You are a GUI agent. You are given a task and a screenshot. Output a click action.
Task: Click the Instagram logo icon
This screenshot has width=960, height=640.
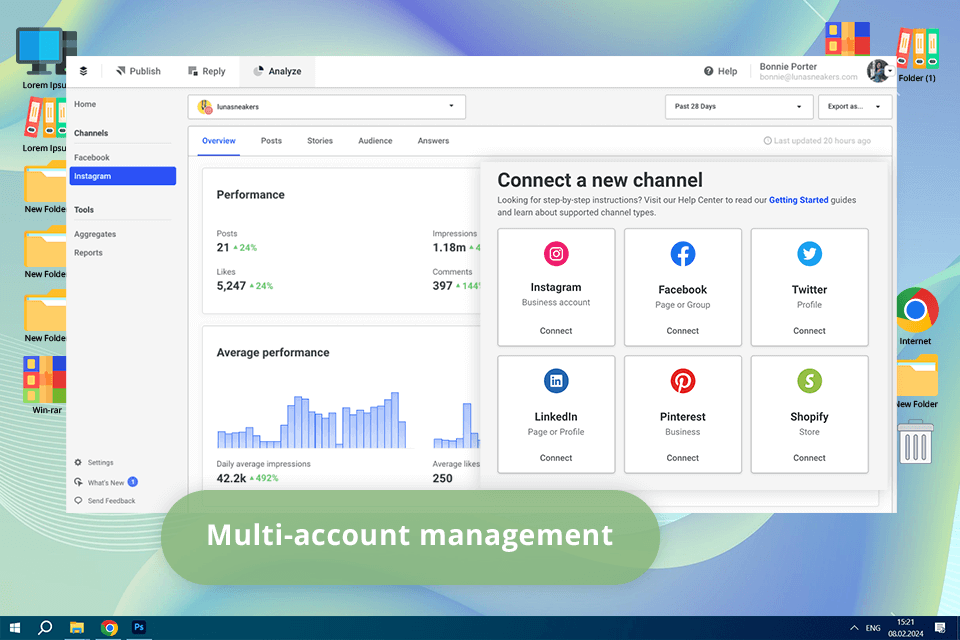(x=556, y=254)
